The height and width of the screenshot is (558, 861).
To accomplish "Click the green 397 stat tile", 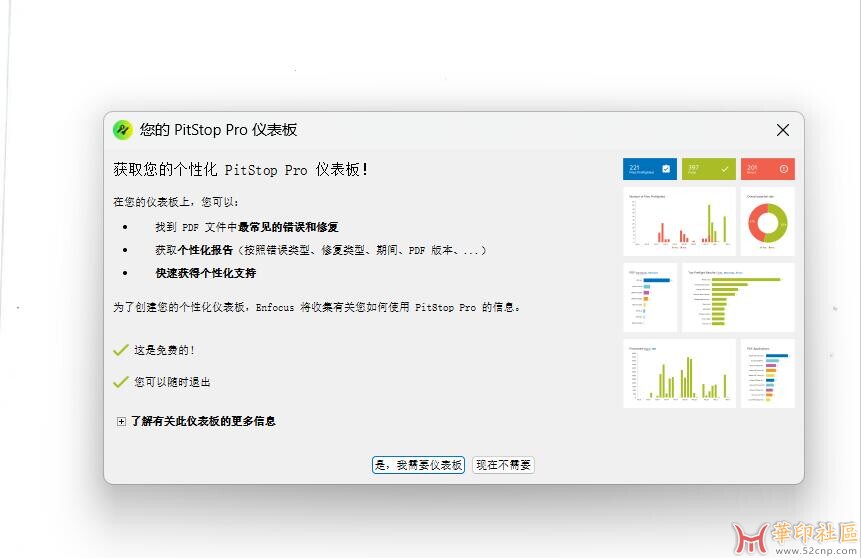I will tap(708, 169).
